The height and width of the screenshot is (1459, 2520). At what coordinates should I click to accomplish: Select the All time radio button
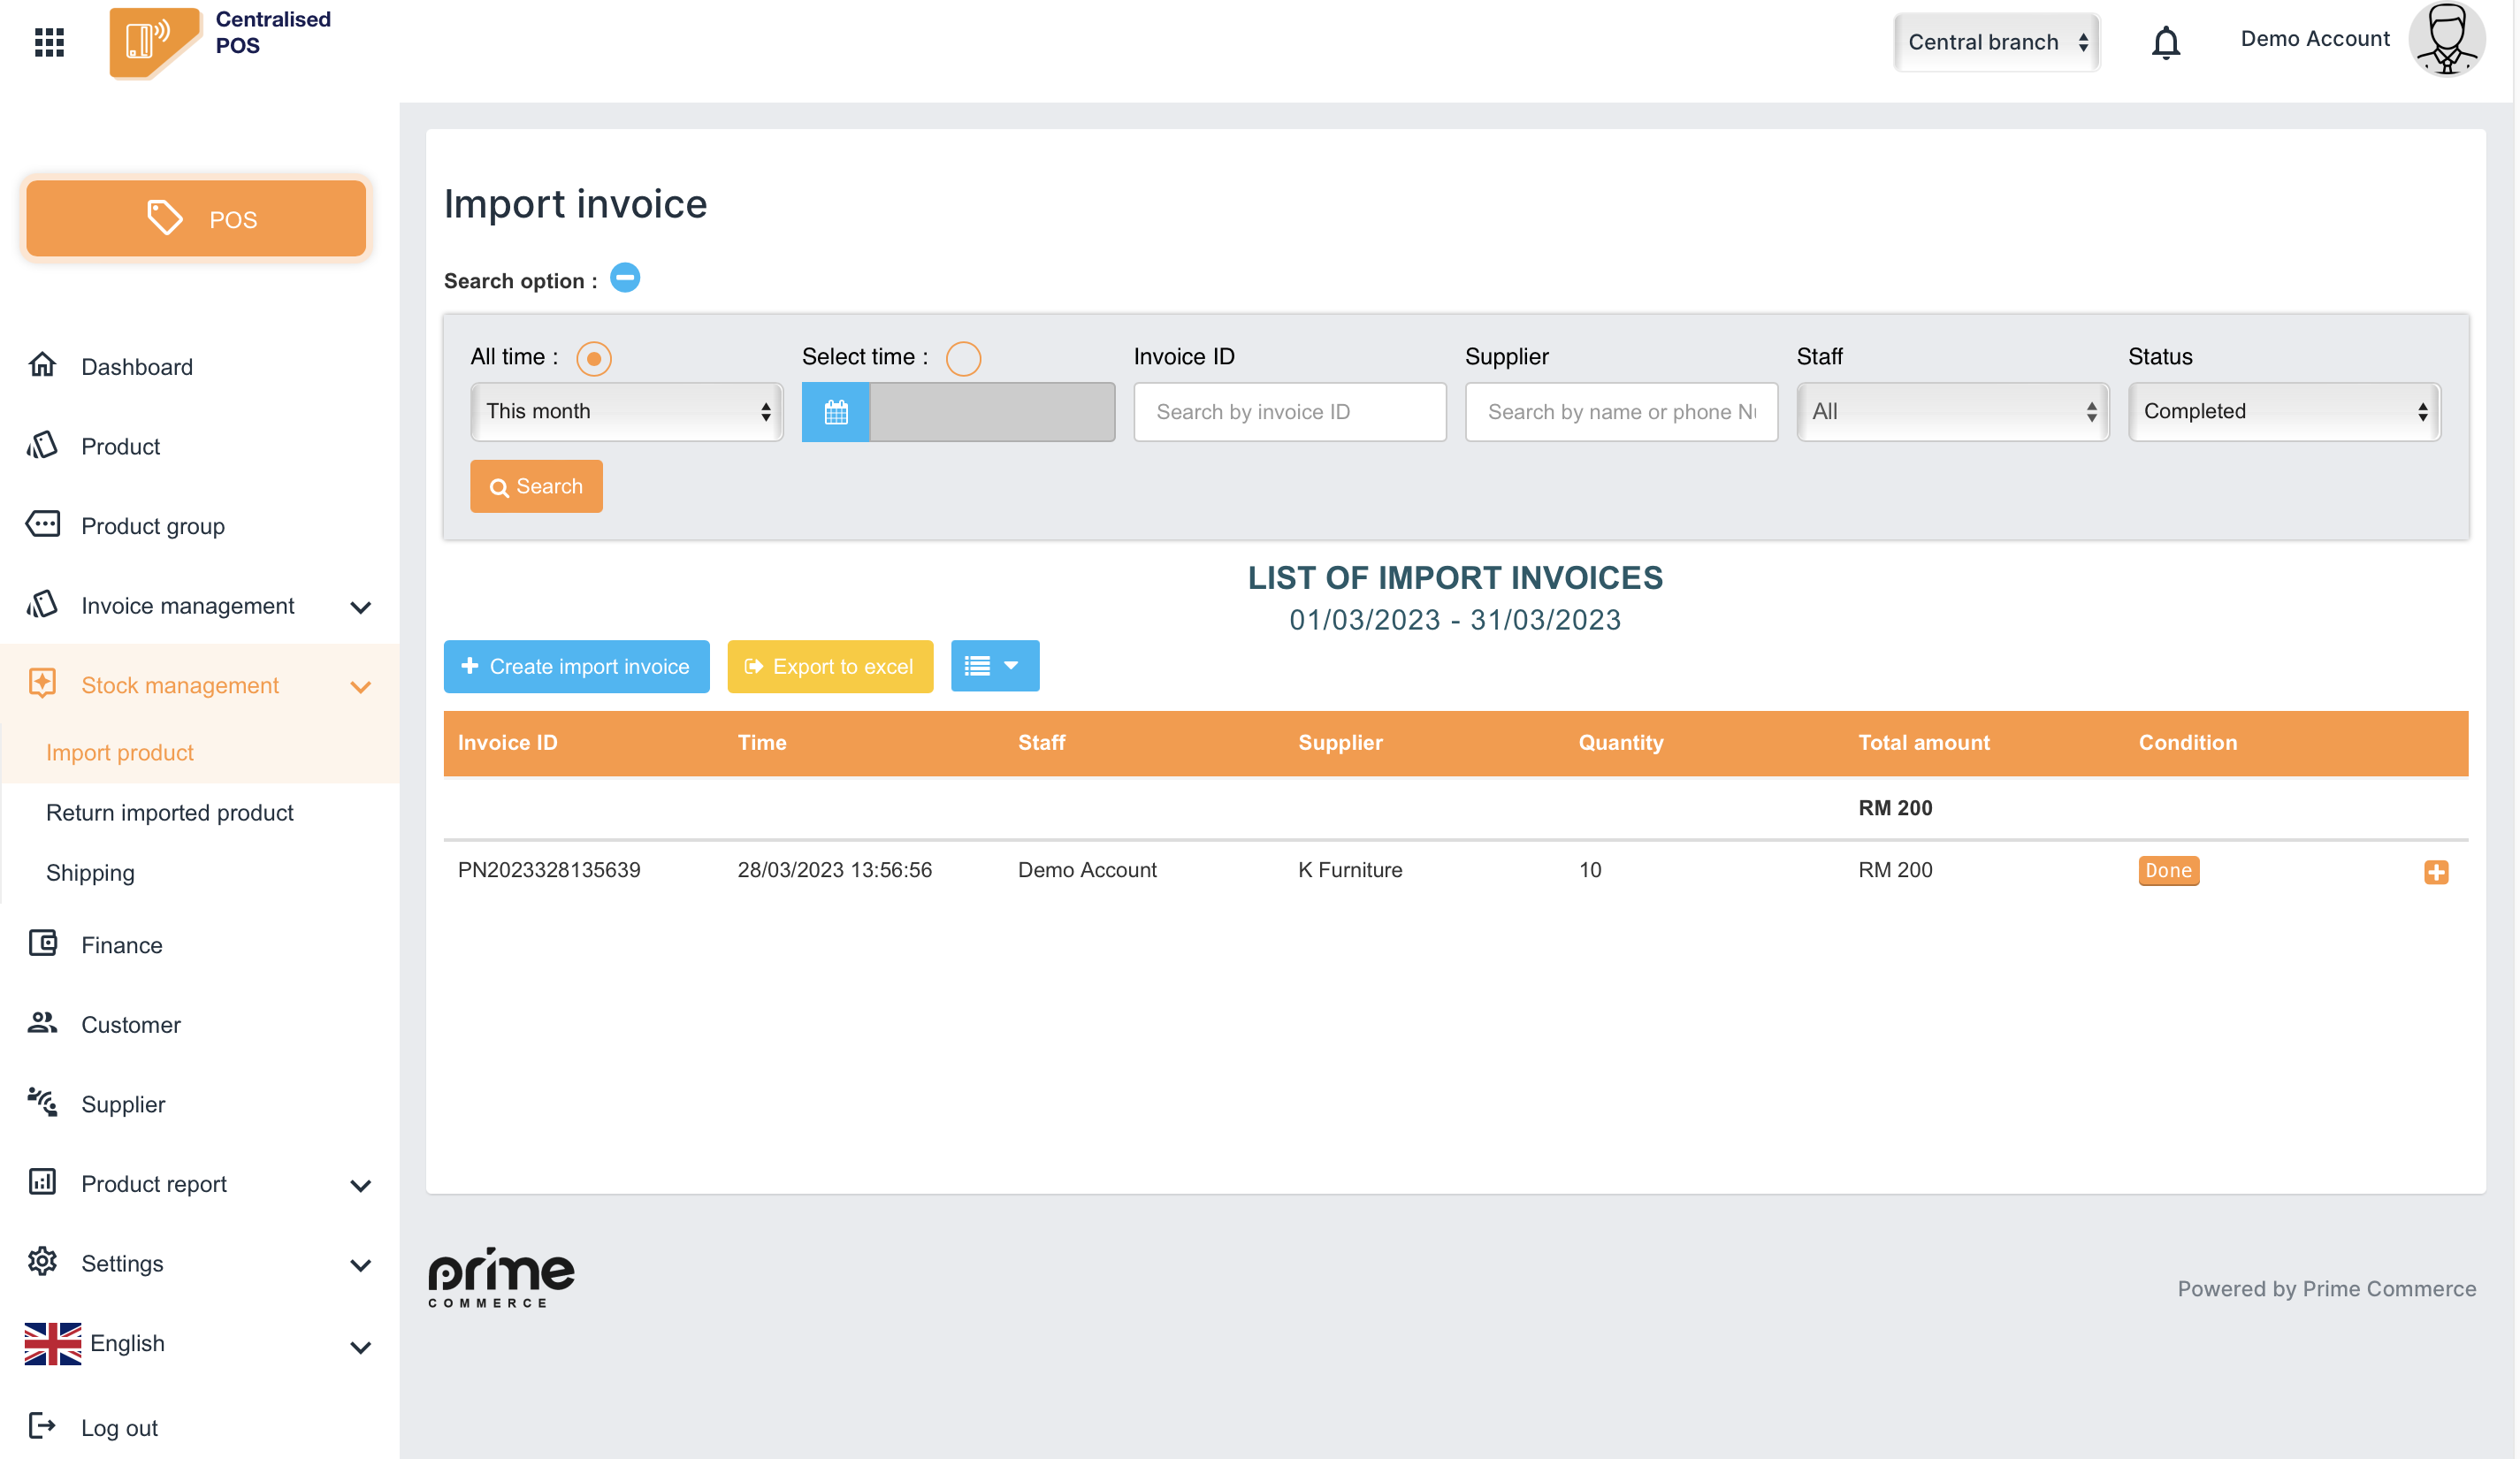(x=593, y=358)
